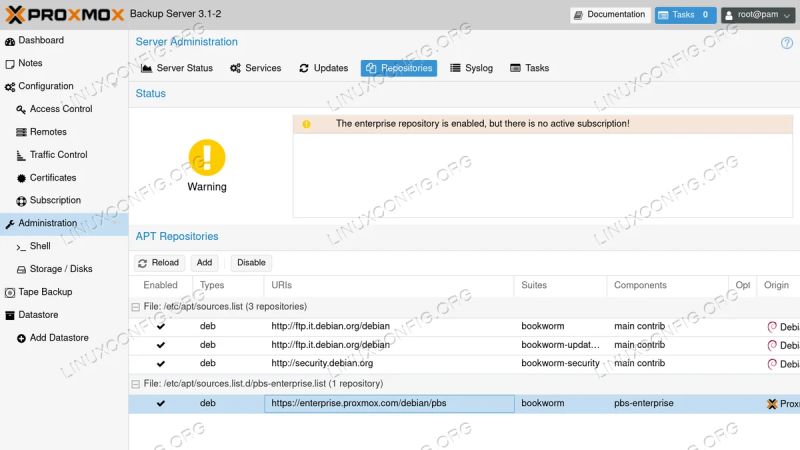Toggle enabled checkmark for bookworm-updates repository
The image size is (800, 450).
click(x=161, y=345)
